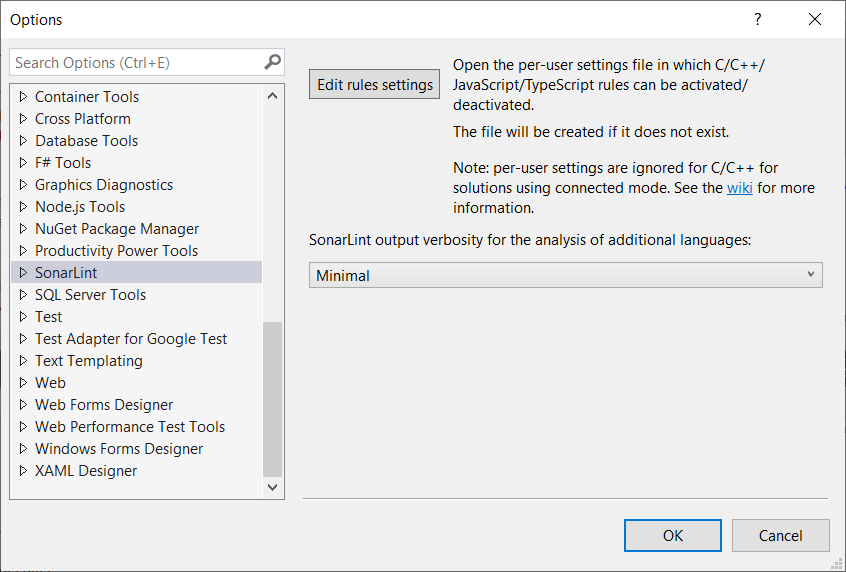Select Text Templating category
Image resolution: width=846 pixels, height=572 pixels.
pyautogui.click(x=88, y=360)
